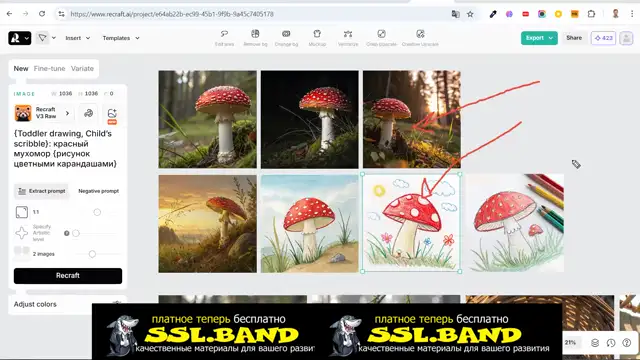Viewport: 640px width, 360px height.
Task: Open the history clock icon
Action: click(611, 343)
